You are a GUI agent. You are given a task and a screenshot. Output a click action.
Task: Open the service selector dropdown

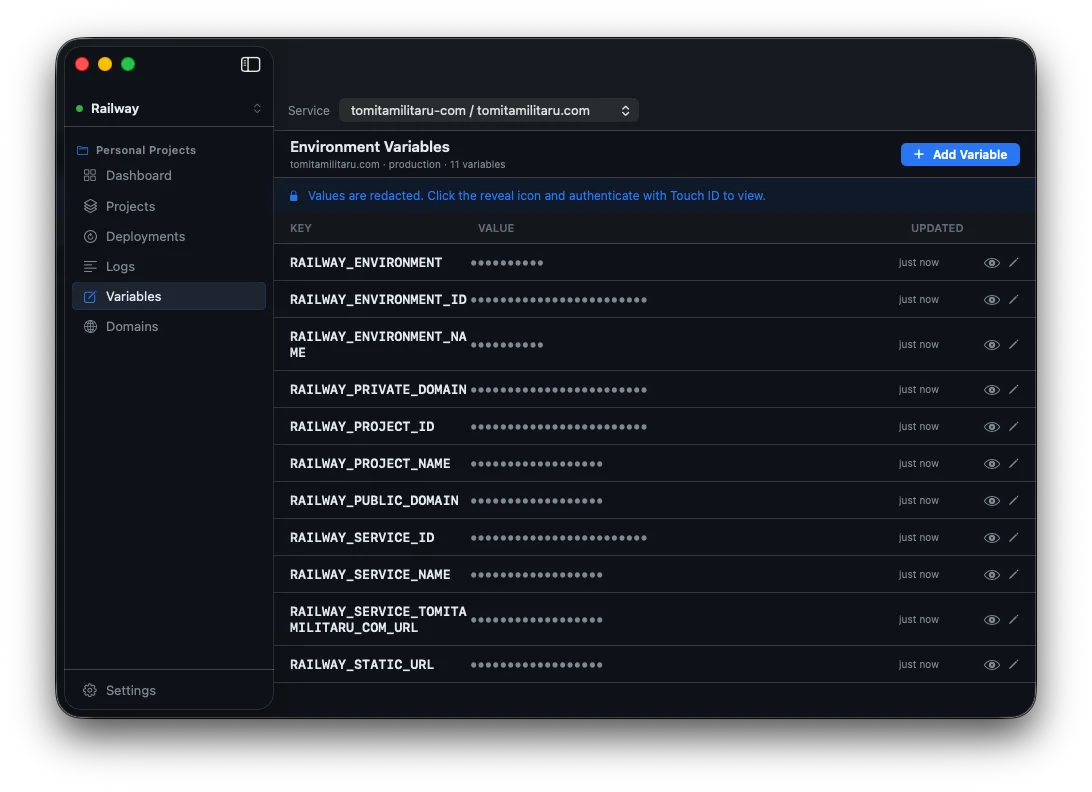(489, 110)
